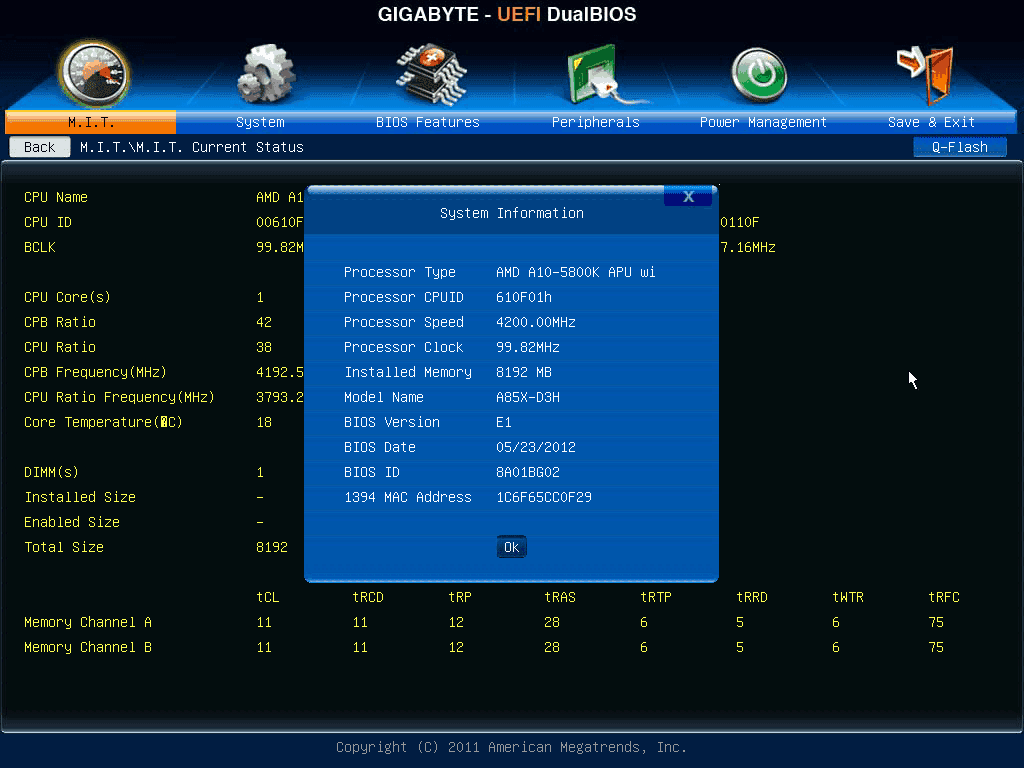The image size is (1024, 768).
Task: Click the Memory Channel A row label
Action: (x=88, y=622)
